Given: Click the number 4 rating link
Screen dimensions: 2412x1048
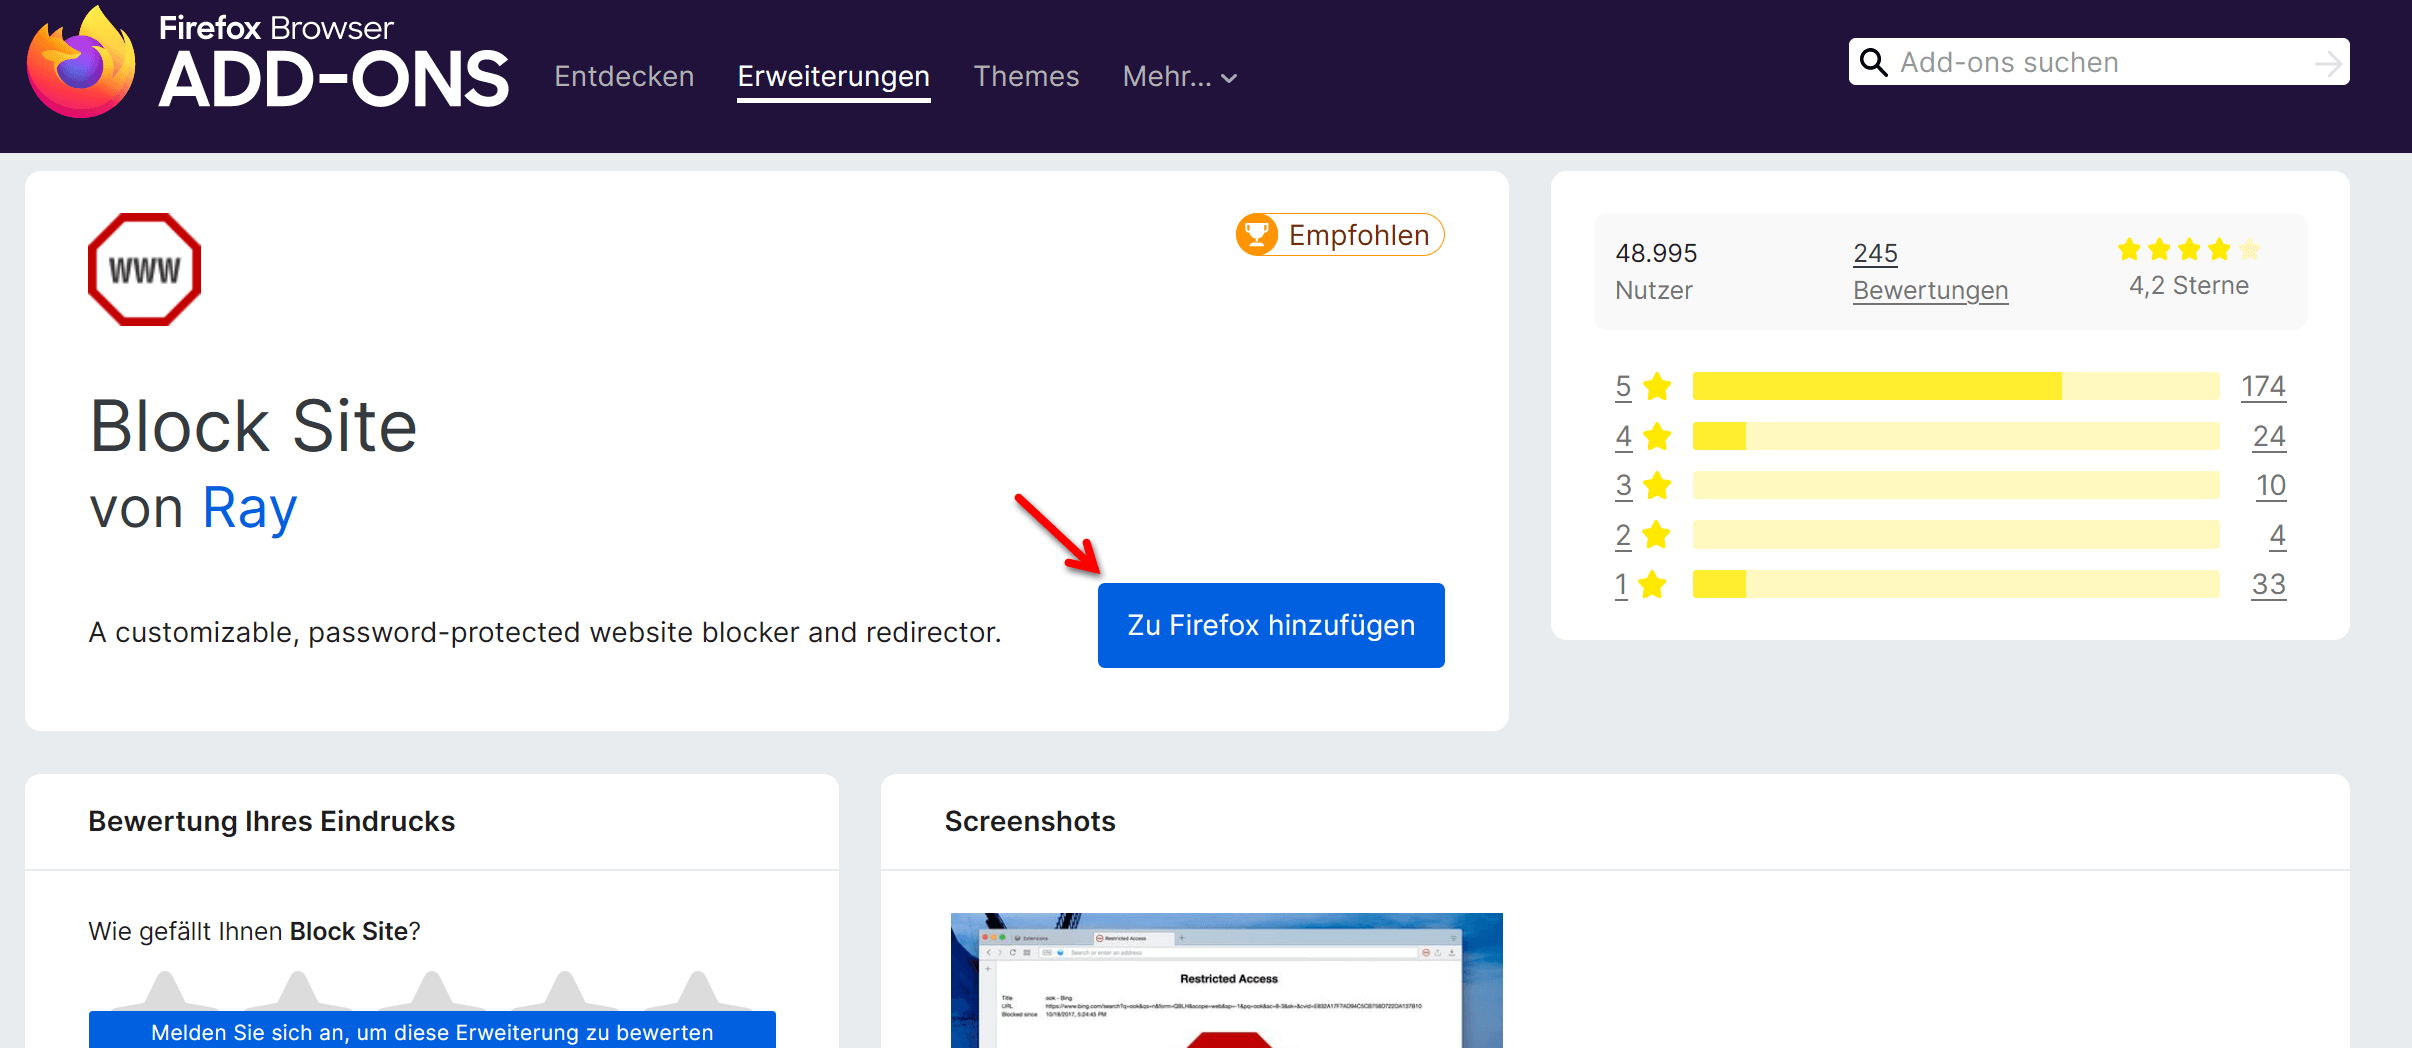Looking at the screenshot, I should coord(1623,436).
